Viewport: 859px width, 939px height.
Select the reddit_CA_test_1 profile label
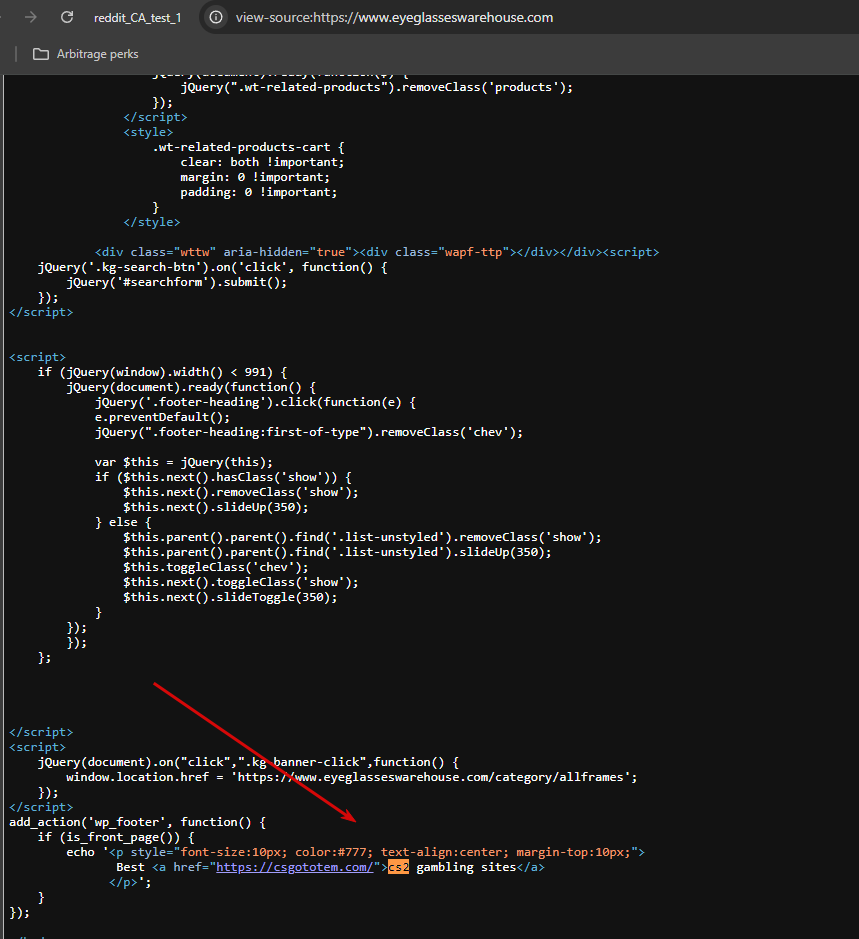click(137, 18)
